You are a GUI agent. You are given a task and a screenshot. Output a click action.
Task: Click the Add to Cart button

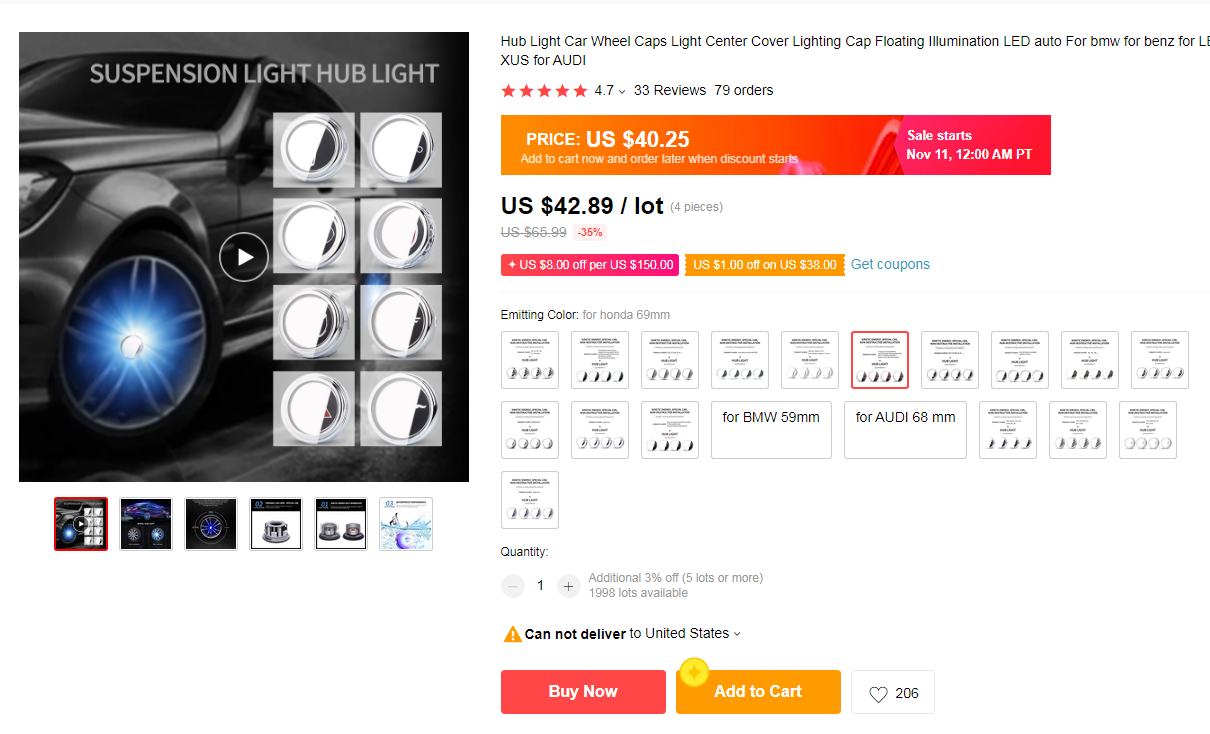point(758,692)
